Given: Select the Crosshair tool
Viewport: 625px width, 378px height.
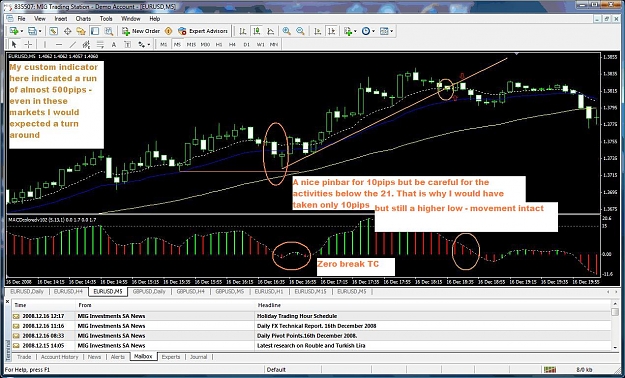Looking at the screenshot, I should coord(28,45).
